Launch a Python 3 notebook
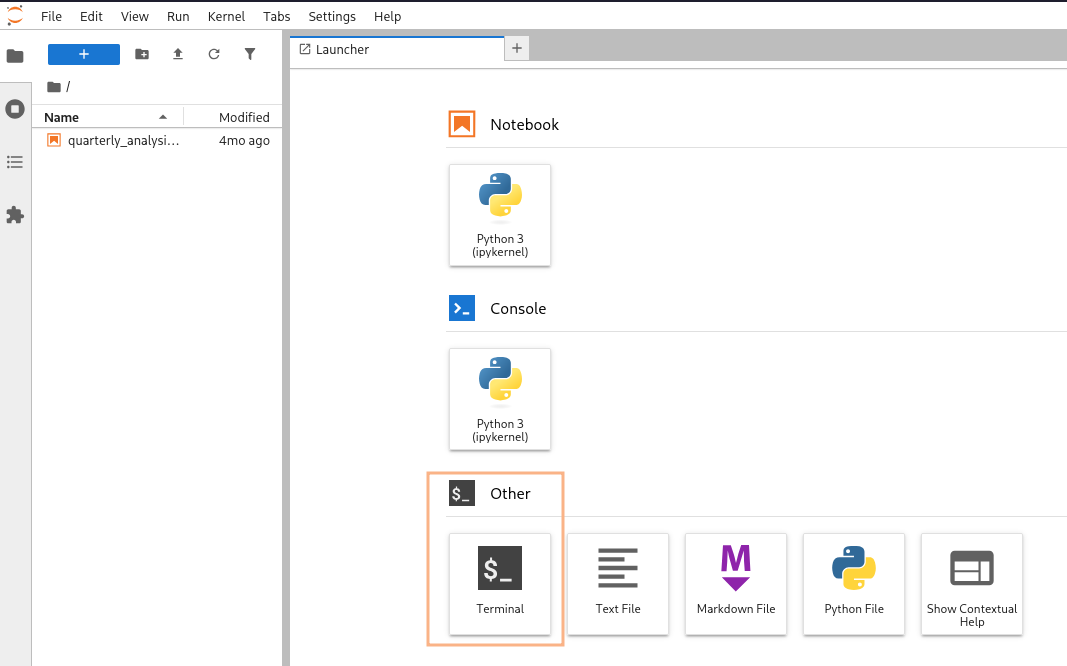1067x666 pixels. [500, 215]
